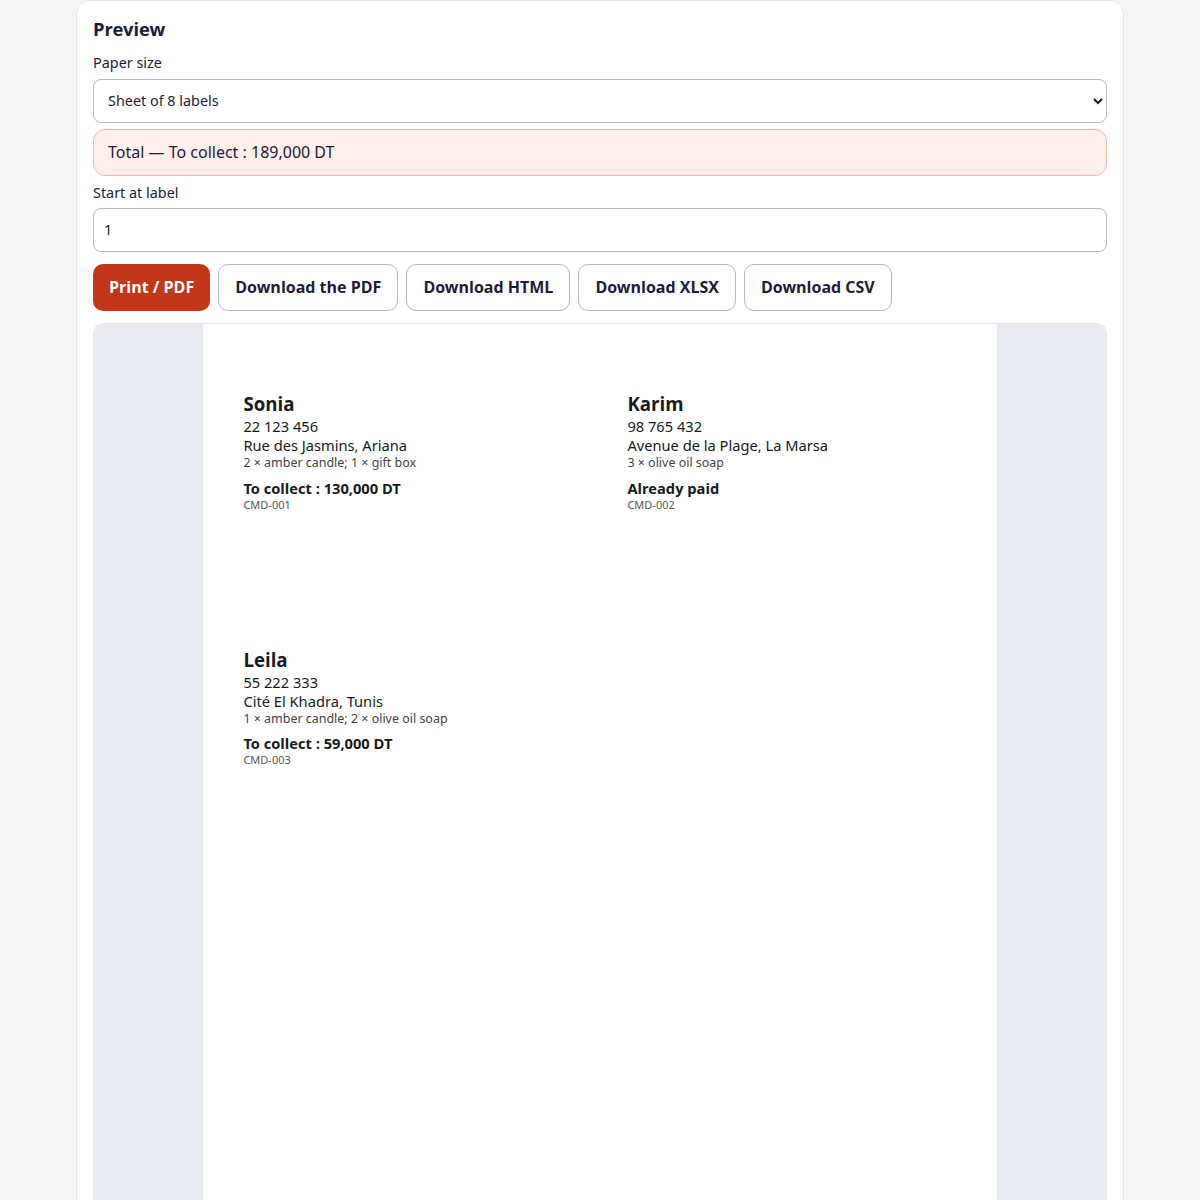1200x1200 pixels.
Task: Click To collect : 59,000 DT text
Action: coord(318,744)
